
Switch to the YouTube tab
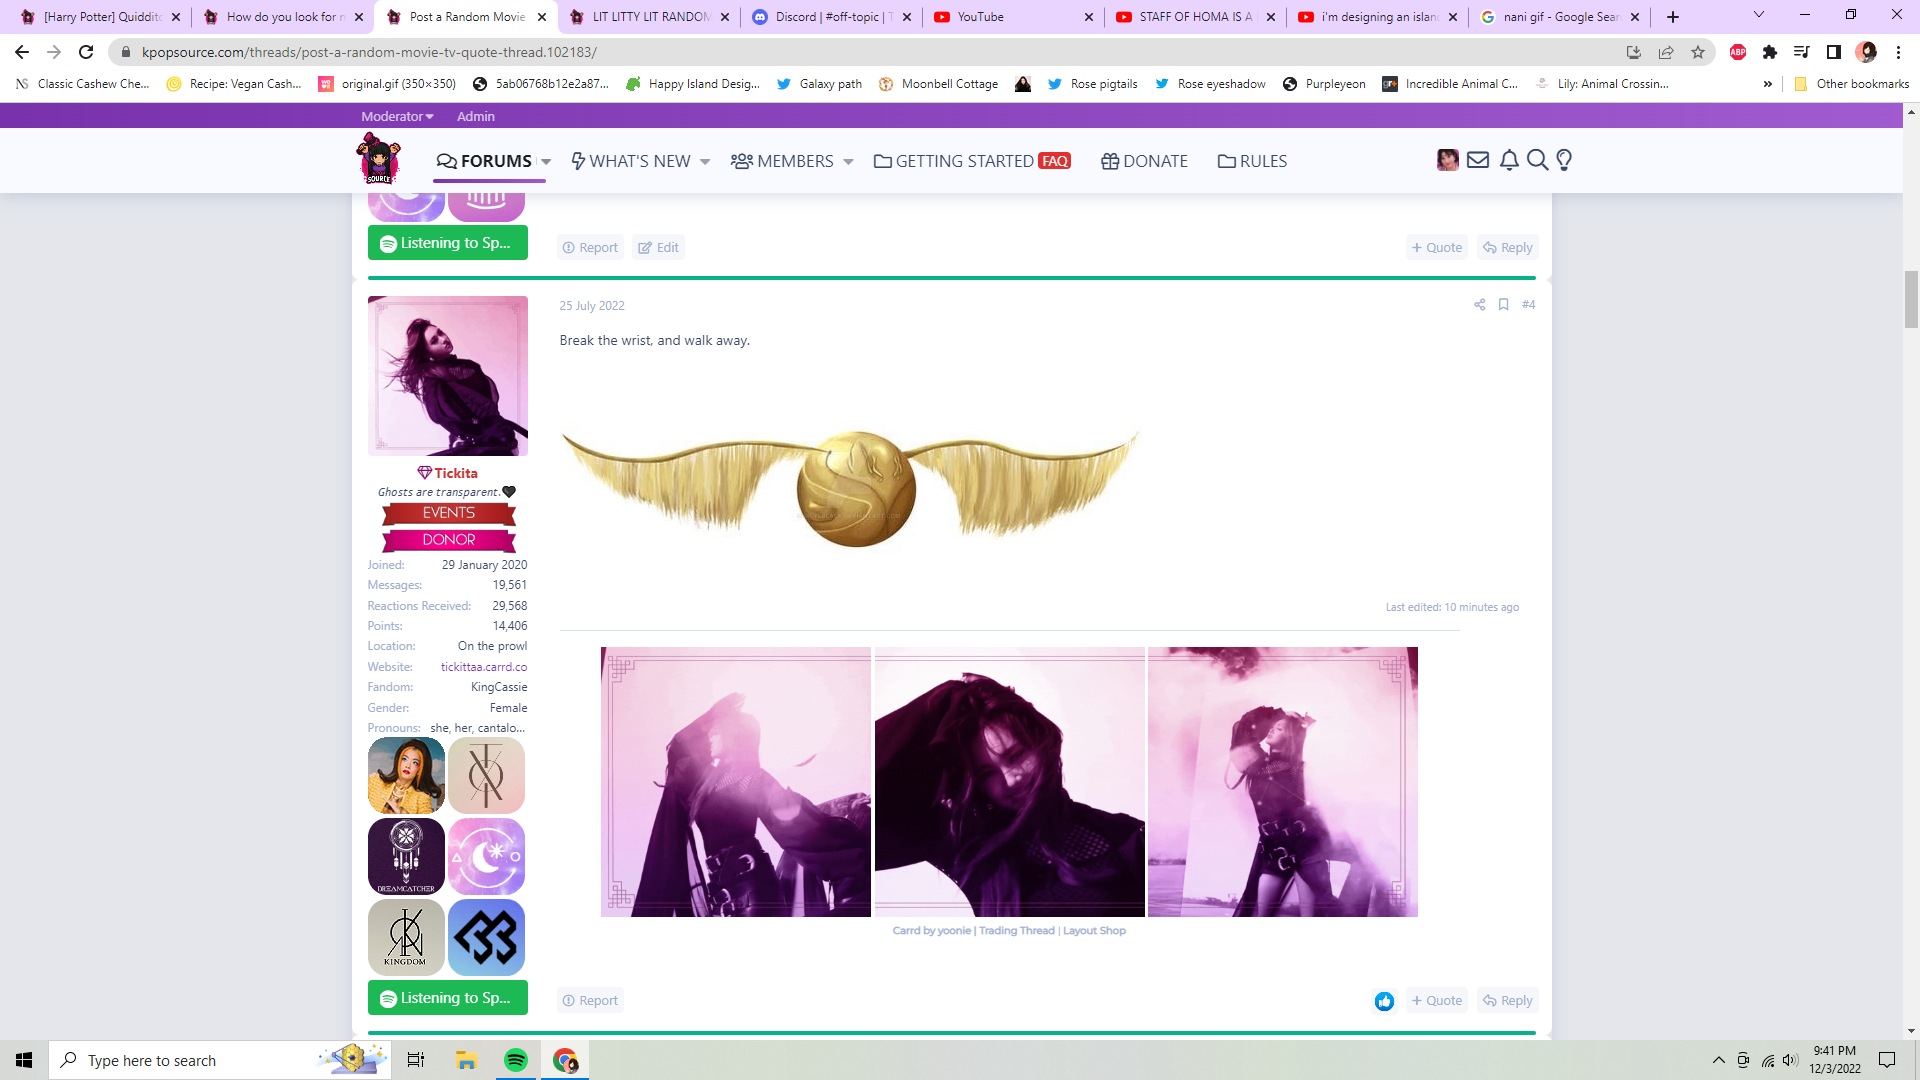1013,17
